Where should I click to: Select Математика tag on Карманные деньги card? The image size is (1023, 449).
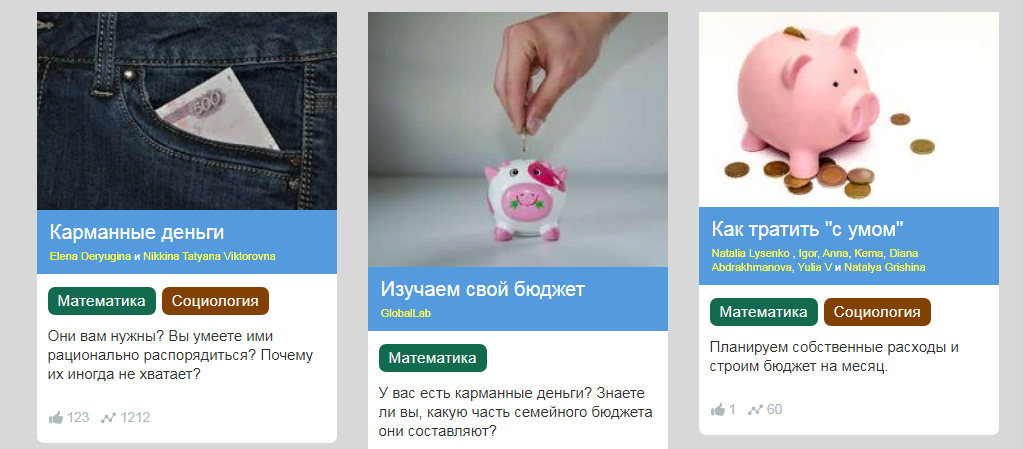click(102, 301)
